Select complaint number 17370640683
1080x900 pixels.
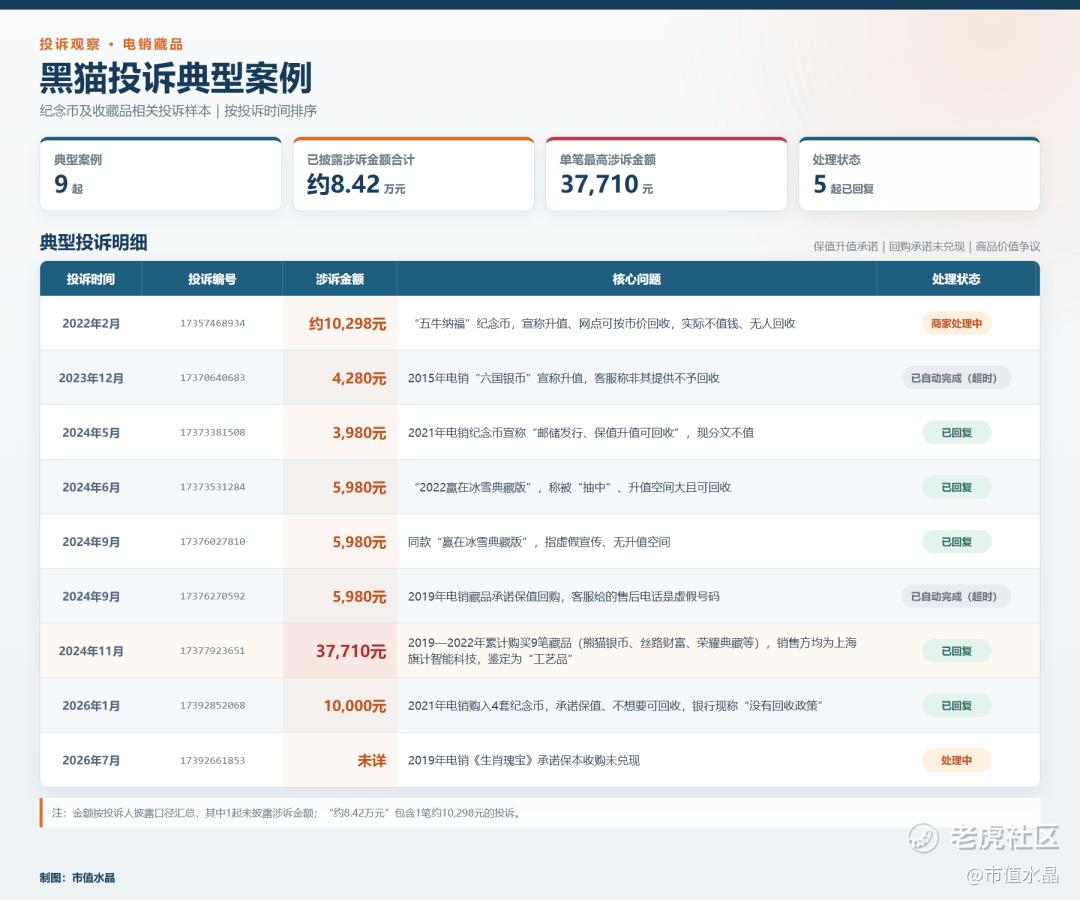[212, 377]
